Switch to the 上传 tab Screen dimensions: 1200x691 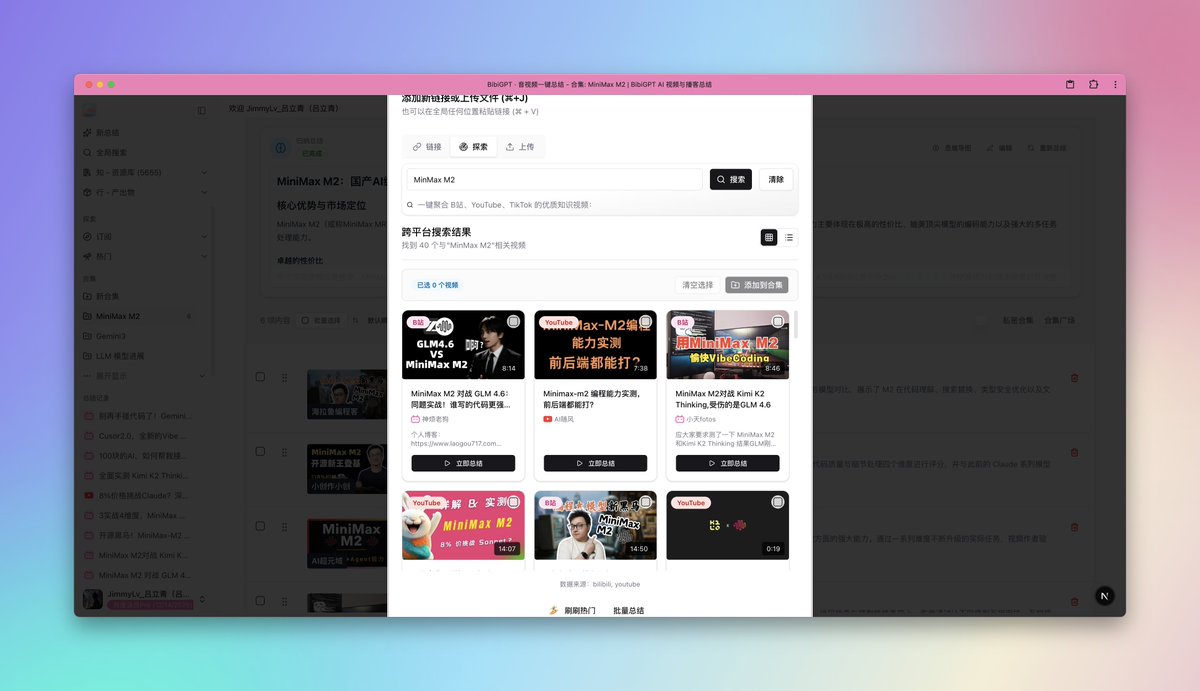point(520,147)
